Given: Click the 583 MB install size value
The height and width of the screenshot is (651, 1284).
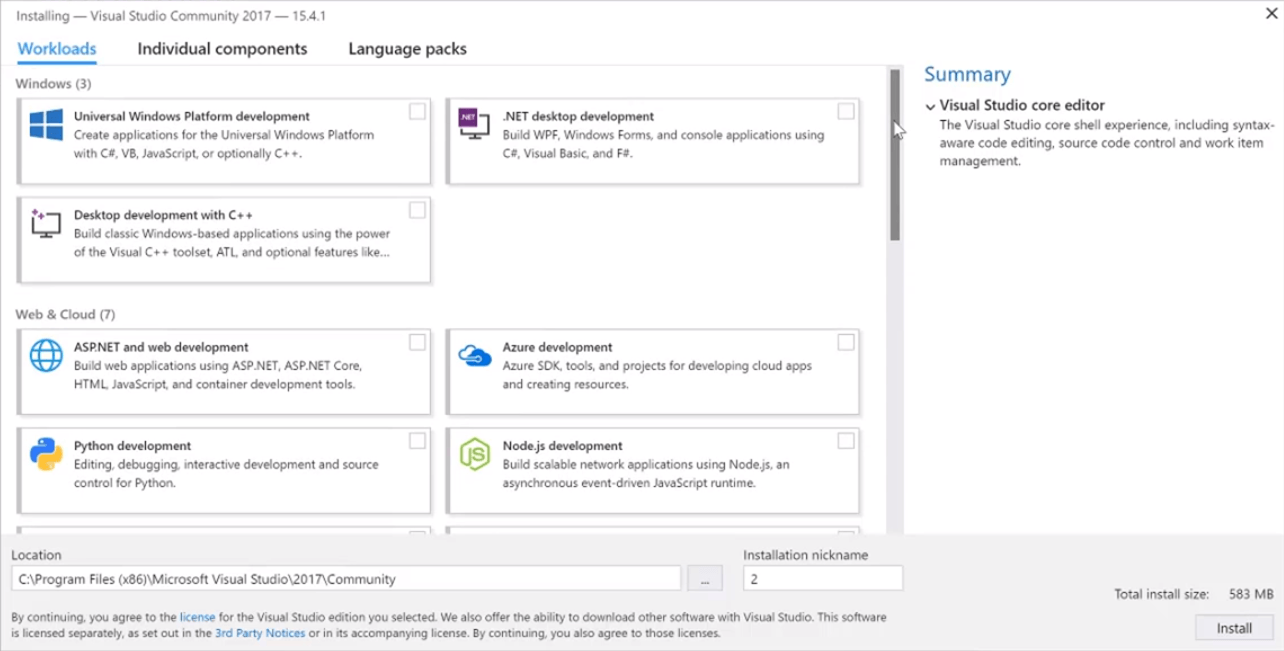Looking at the screenshot, I should point(1251,594).
